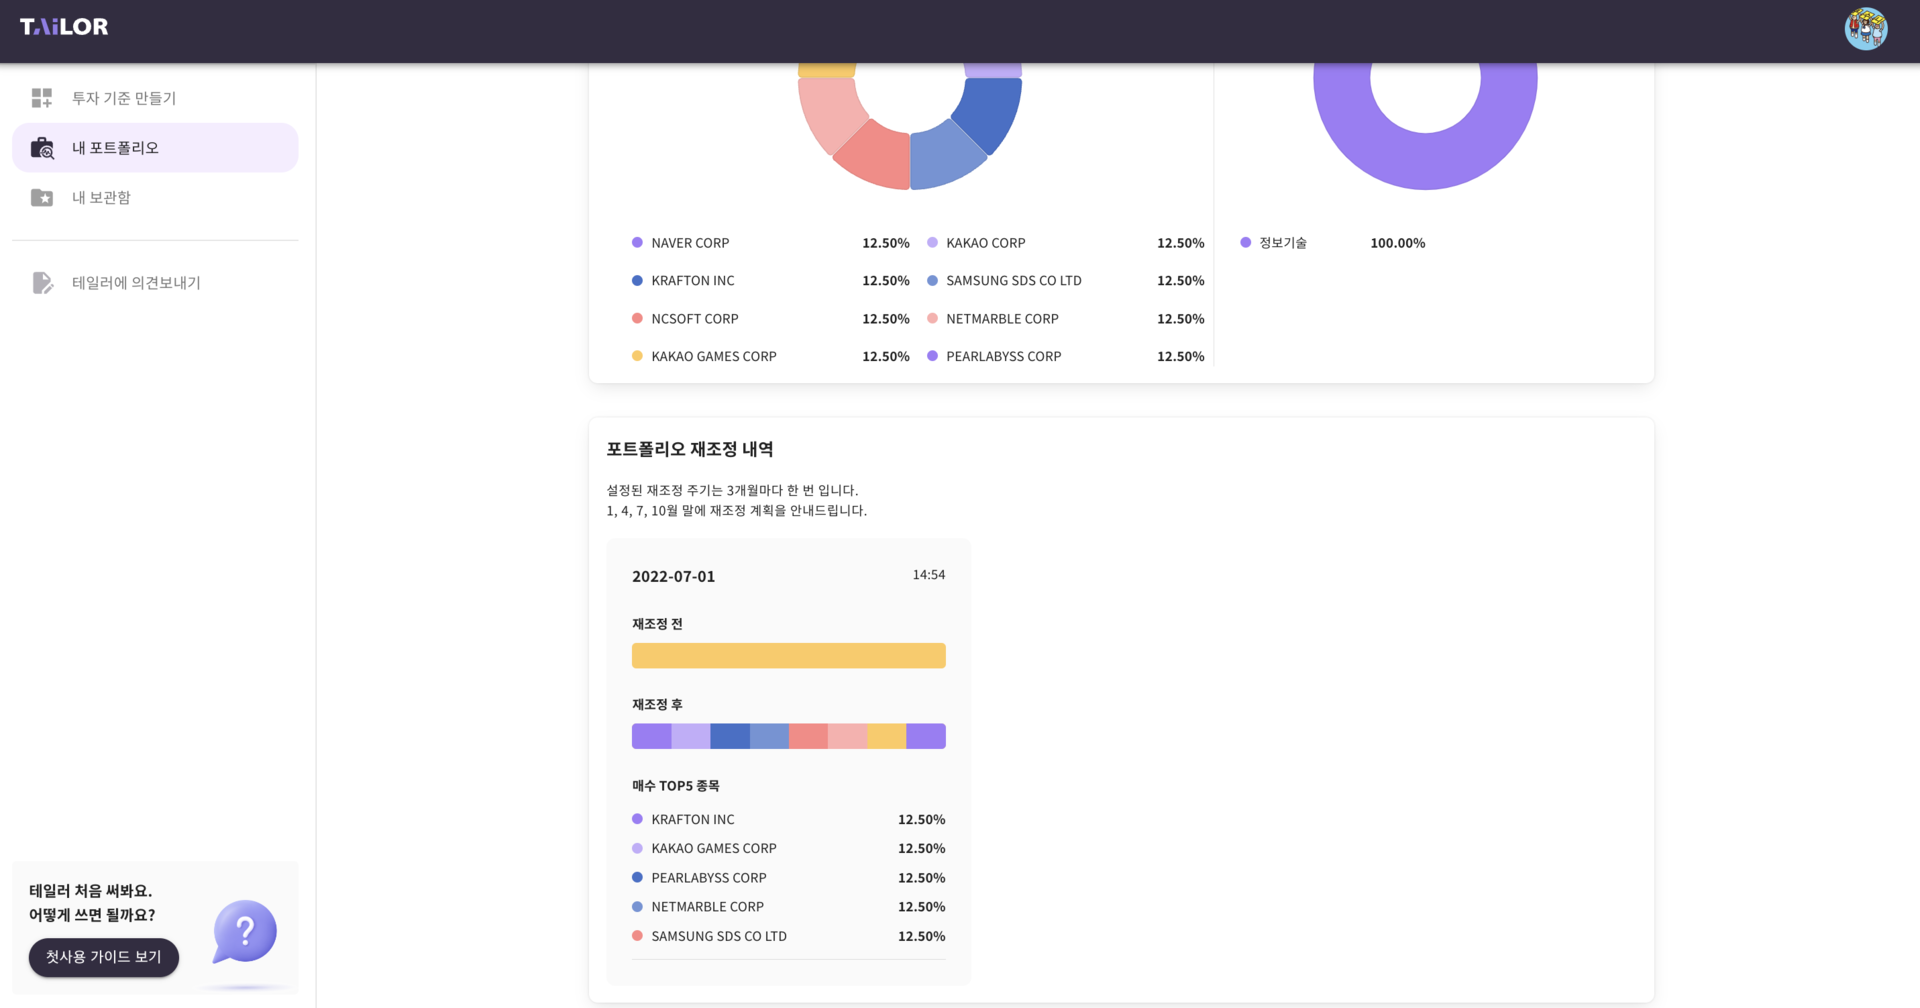Click SAMSUNG SDS CO LTD in the top chart legend

pos(1014,281)
